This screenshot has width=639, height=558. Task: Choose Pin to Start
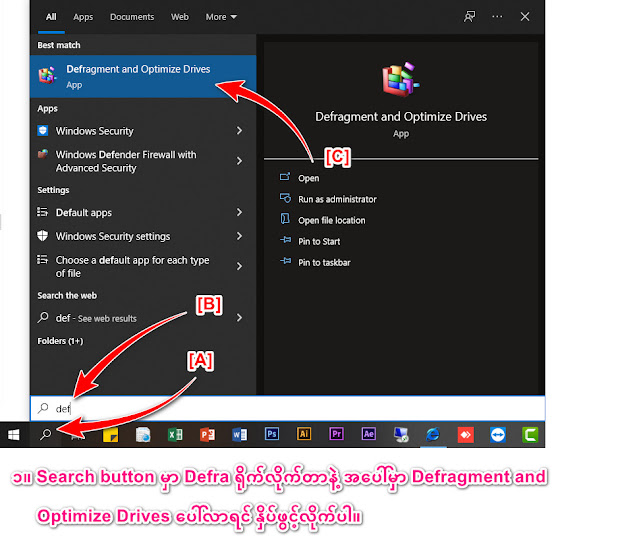click(319, 242)
